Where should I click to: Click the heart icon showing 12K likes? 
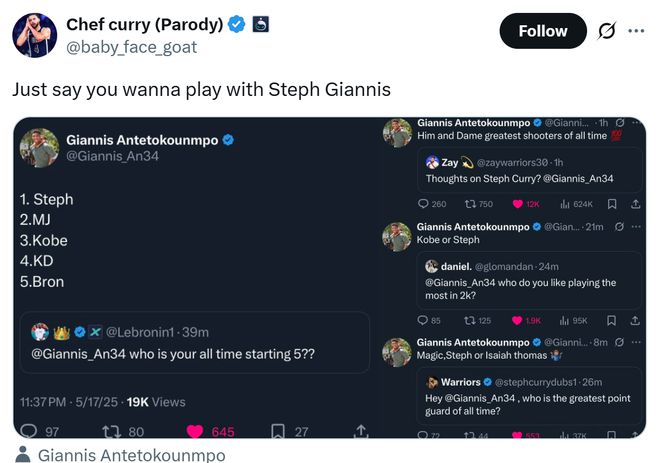tap(518, 204)
